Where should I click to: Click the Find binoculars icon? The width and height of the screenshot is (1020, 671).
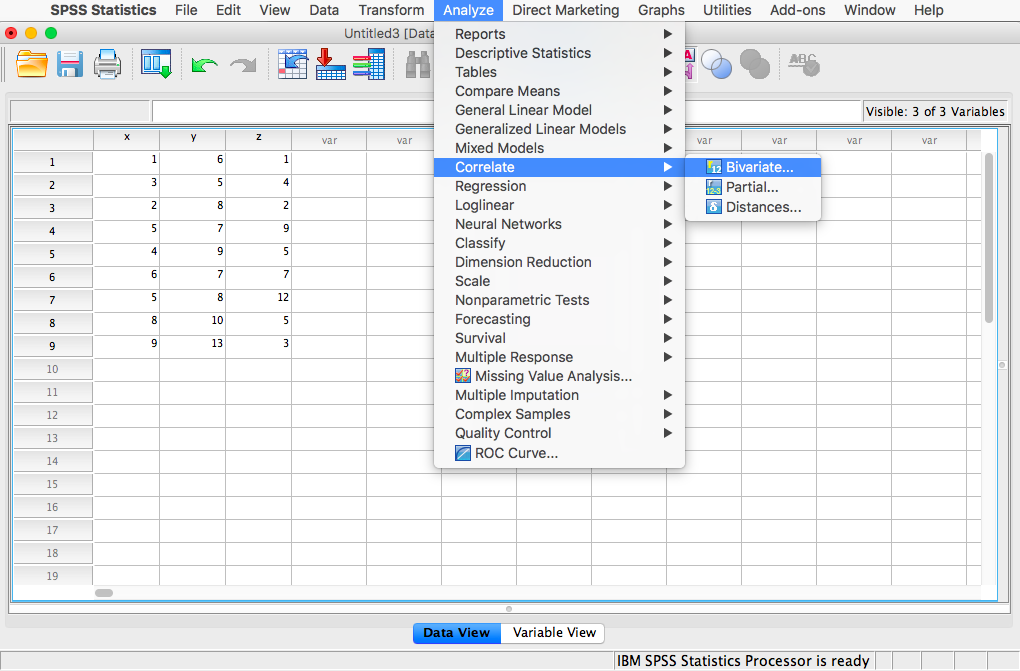click(x=418, y=65)
